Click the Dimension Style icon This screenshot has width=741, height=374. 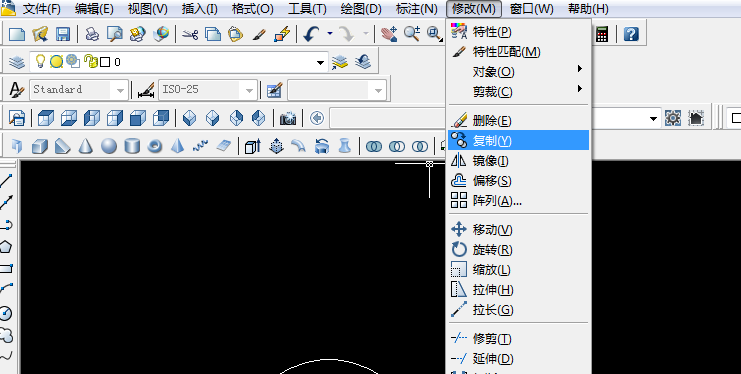[x=146, y=90]
